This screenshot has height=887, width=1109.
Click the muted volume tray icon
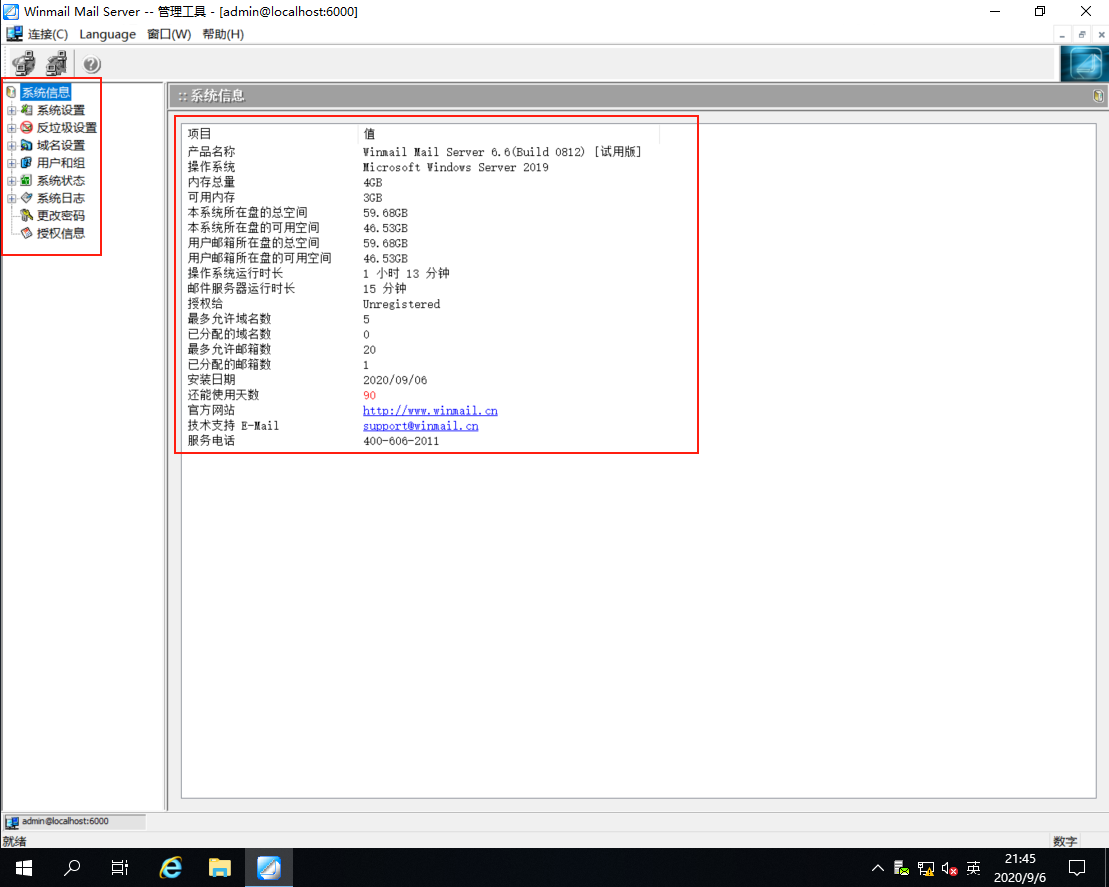click(949, 868)
